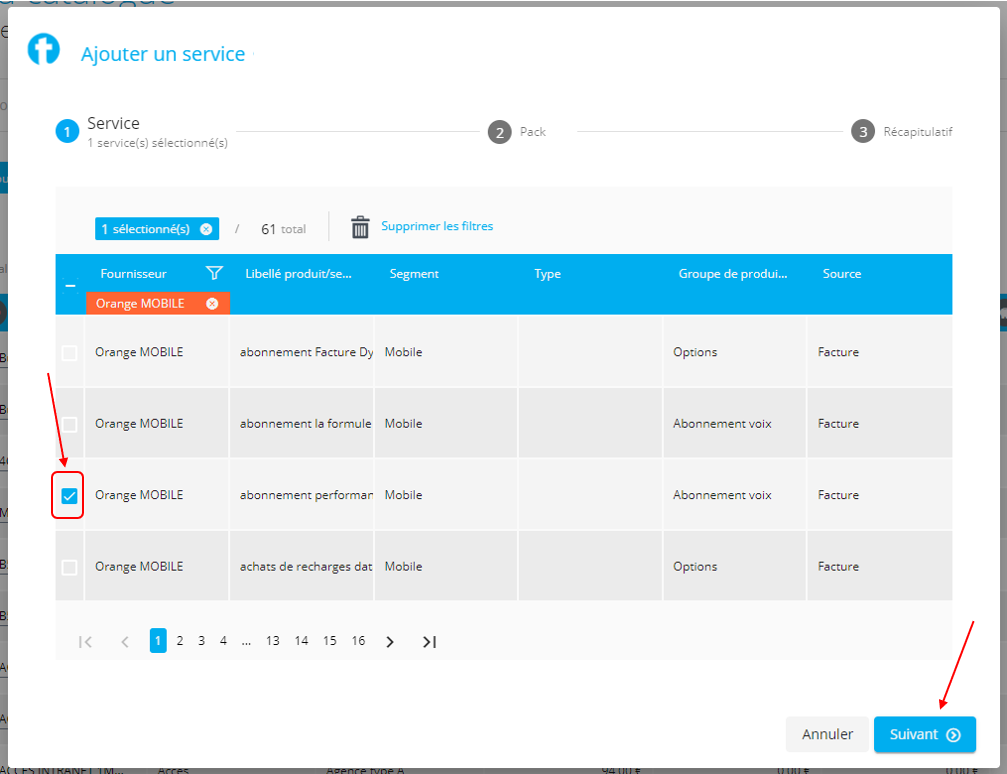Select page 13 in pagination
The image size is (1007, 774).
tap(273, 640)
